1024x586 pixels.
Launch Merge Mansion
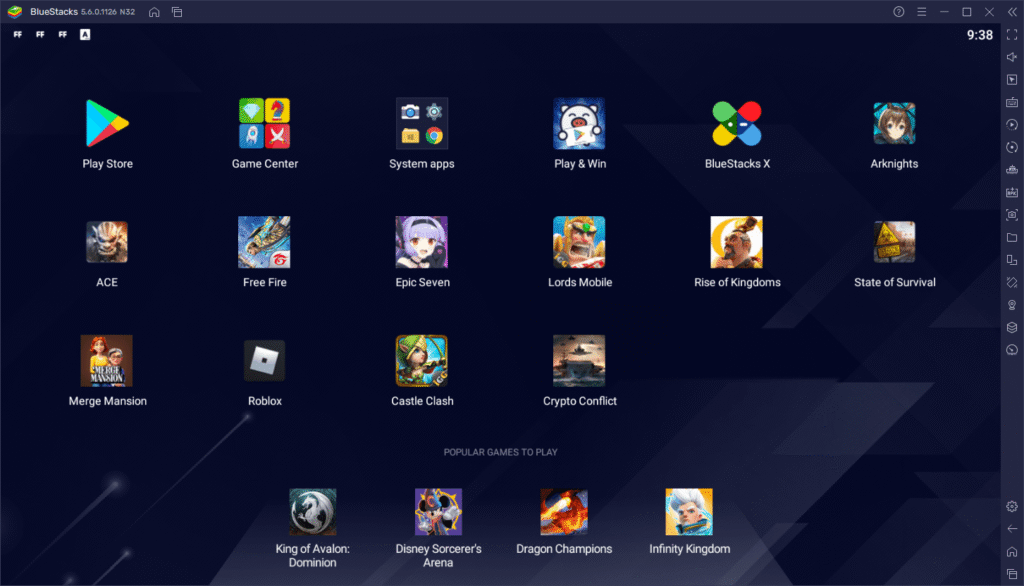point(107,361)
